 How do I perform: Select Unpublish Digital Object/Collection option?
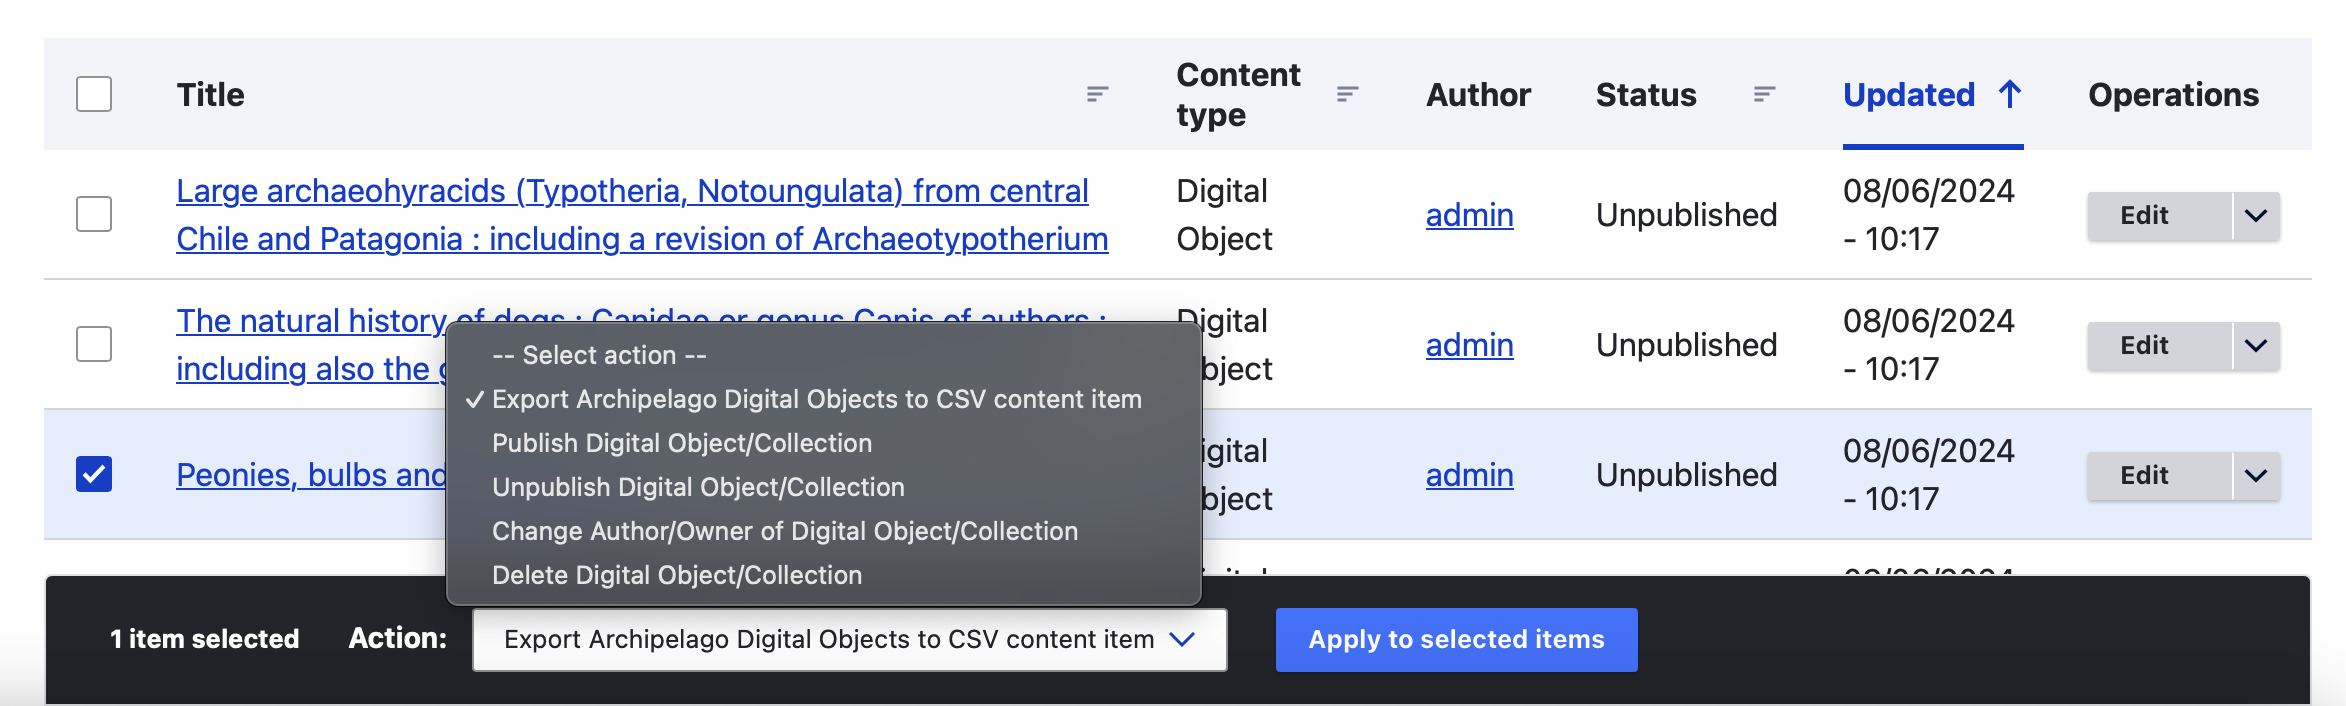click(x=698, y=487)
